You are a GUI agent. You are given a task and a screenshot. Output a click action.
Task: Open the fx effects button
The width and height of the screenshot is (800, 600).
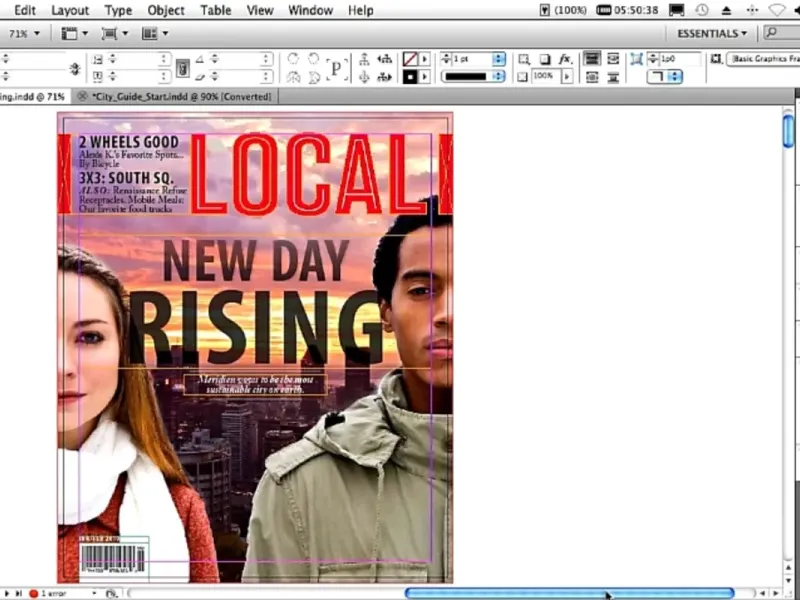[565, 59]
